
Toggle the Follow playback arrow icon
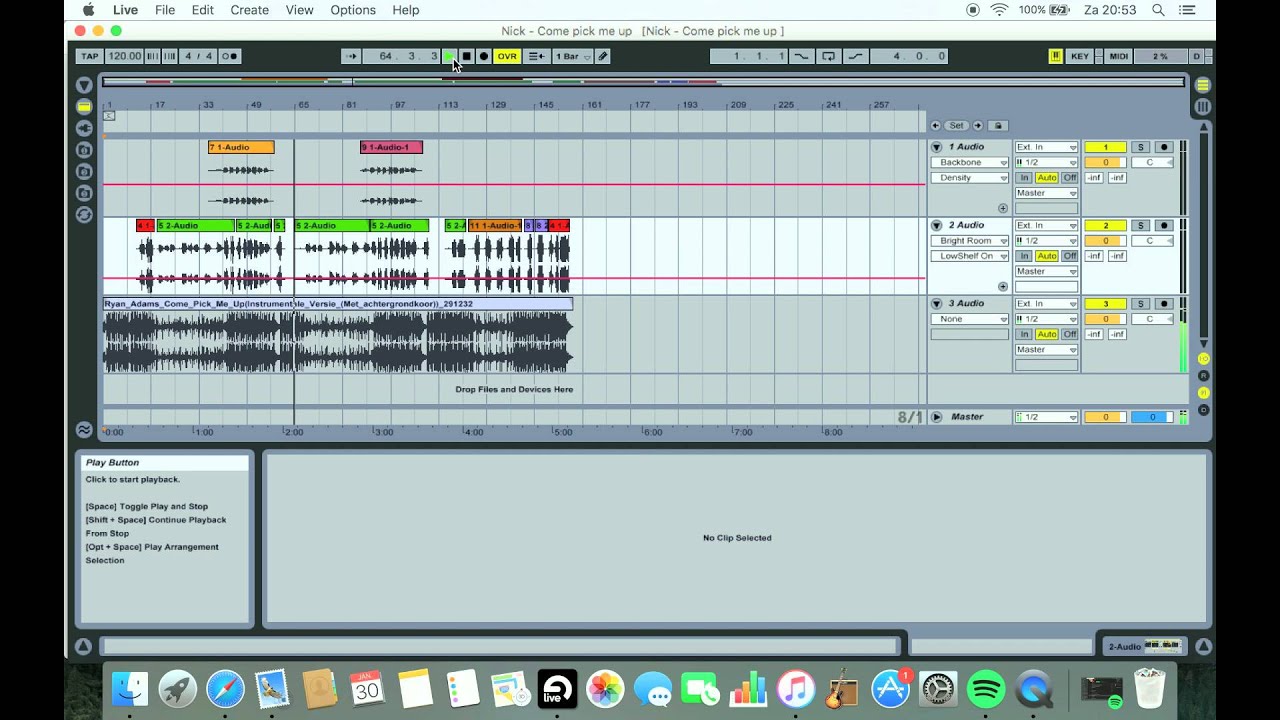[x=350, y=56]
